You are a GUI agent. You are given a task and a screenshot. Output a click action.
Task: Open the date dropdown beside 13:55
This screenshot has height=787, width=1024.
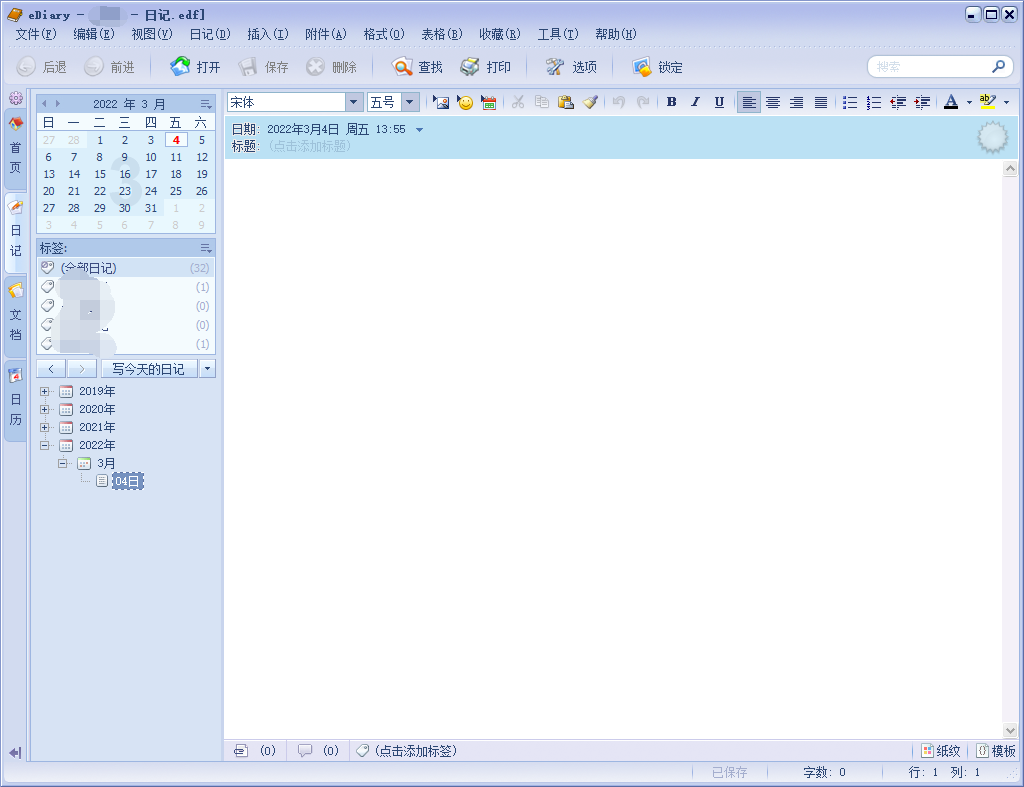(x=419, y=128)
